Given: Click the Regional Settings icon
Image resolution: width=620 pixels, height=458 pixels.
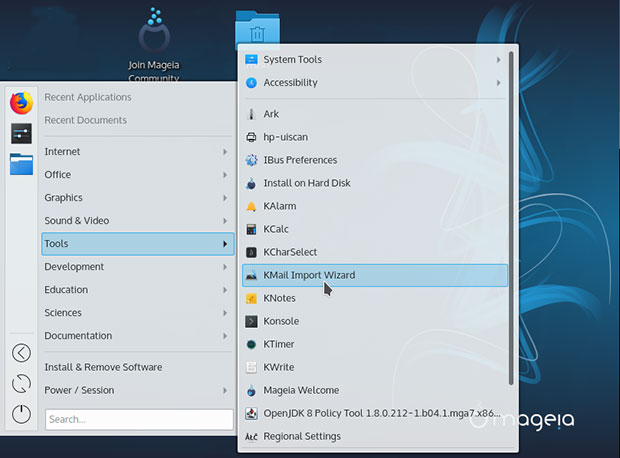Looking at the screenshot, I should (251, 437).
